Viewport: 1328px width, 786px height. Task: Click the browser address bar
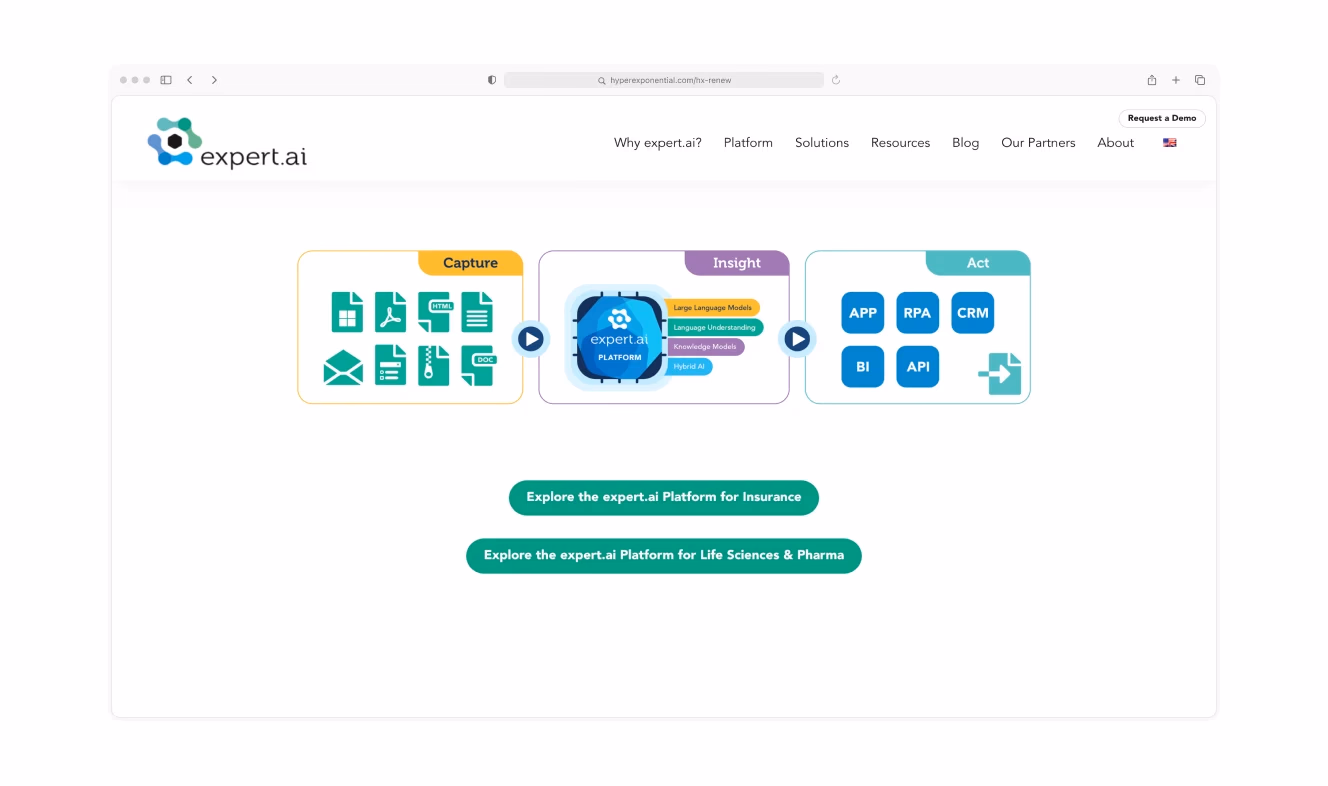pos(664,80)
